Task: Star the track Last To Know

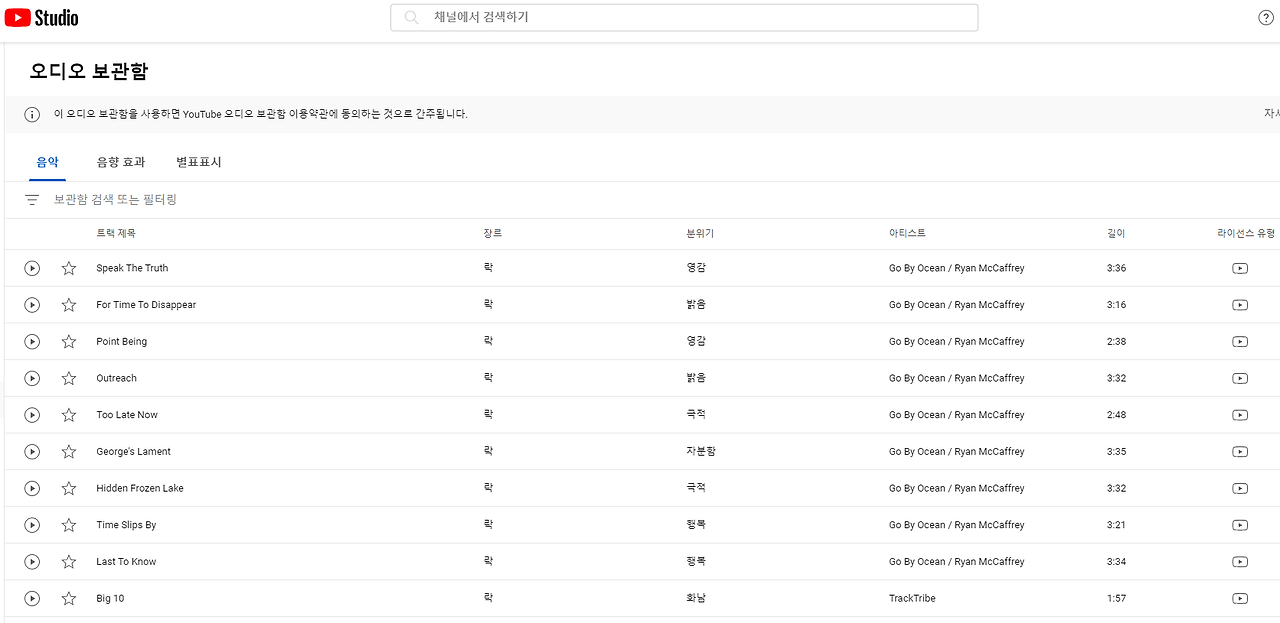Action: [x=69, y=562]
